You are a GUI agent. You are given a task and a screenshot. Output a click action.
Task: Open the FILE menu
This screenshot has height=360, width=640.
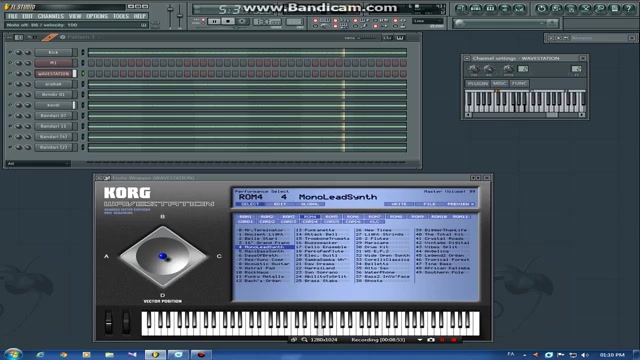[13, 16]
